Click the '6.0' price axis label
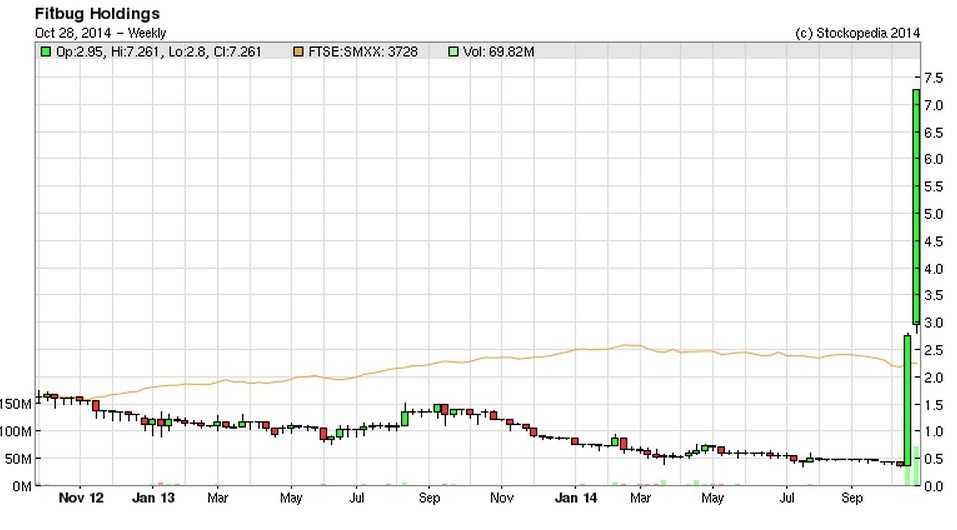The image size is (957, 530). coord(933,160)
